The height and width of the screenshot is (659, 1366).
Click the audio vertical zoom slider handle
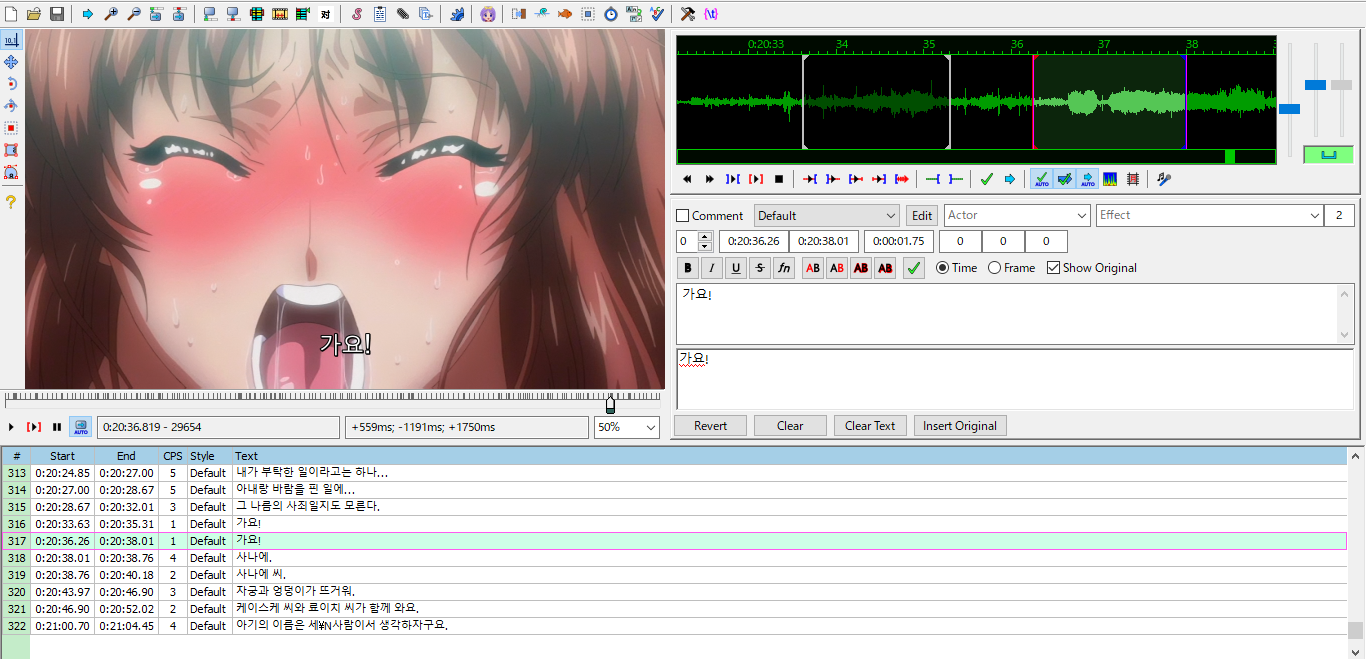tap(1315, 85)
